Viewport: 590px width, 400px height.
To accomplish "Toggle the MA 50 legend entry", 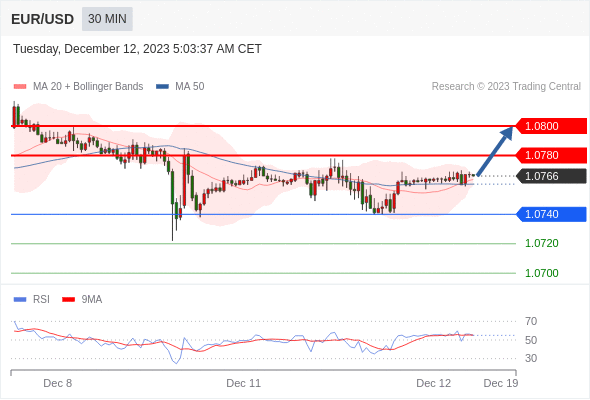I will 180,87.
